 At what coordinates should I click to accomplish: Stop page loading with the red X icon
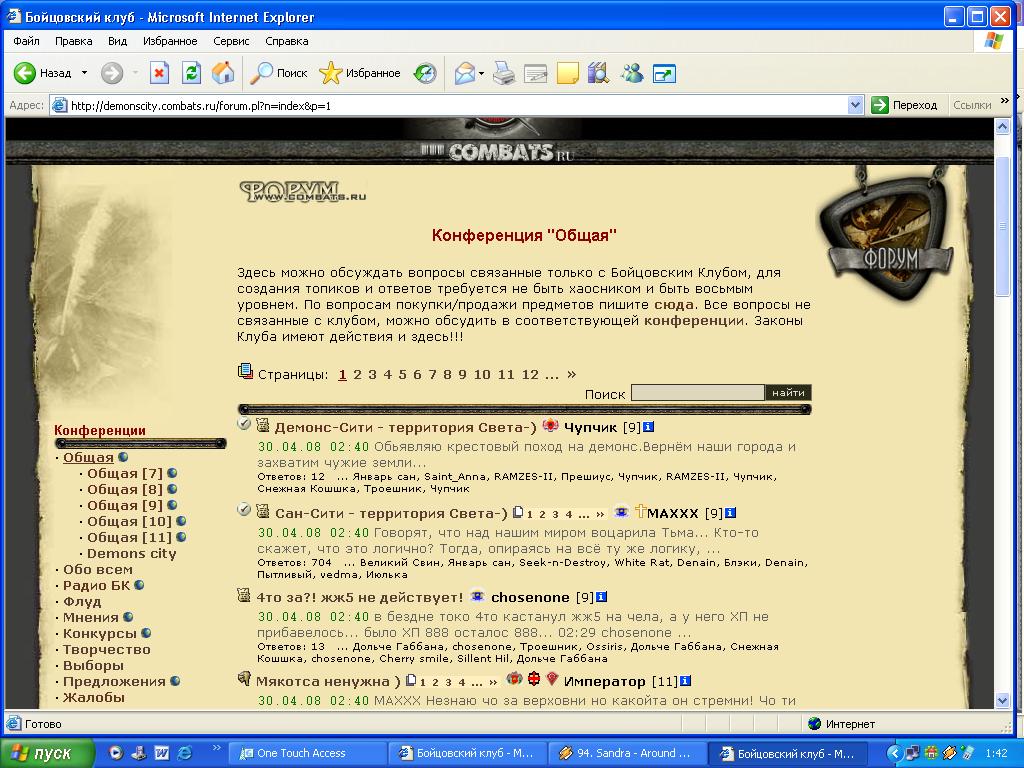coord(159,73)
